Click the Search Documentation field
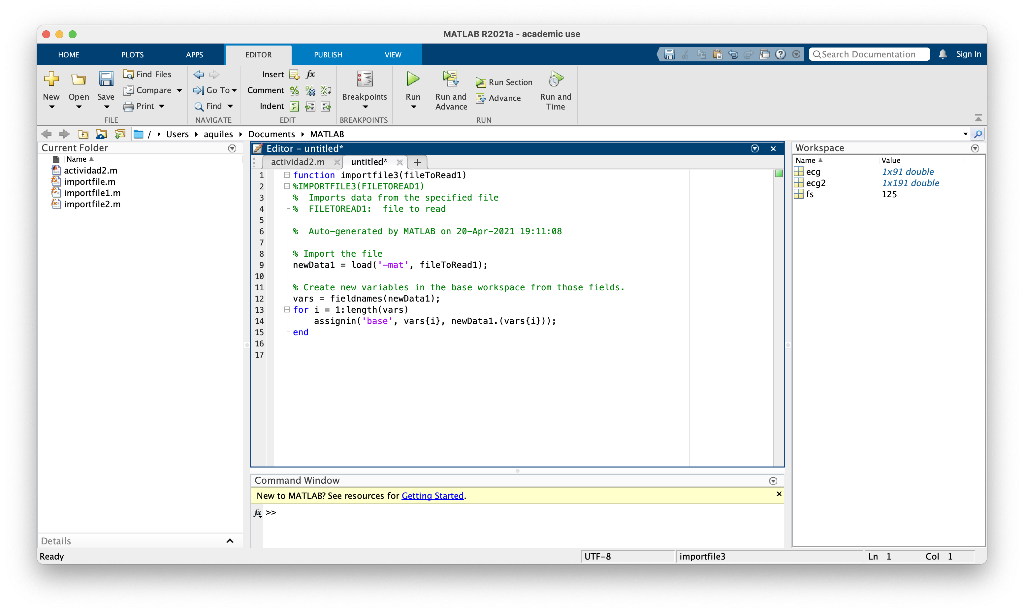 click(x=868, y=54)
